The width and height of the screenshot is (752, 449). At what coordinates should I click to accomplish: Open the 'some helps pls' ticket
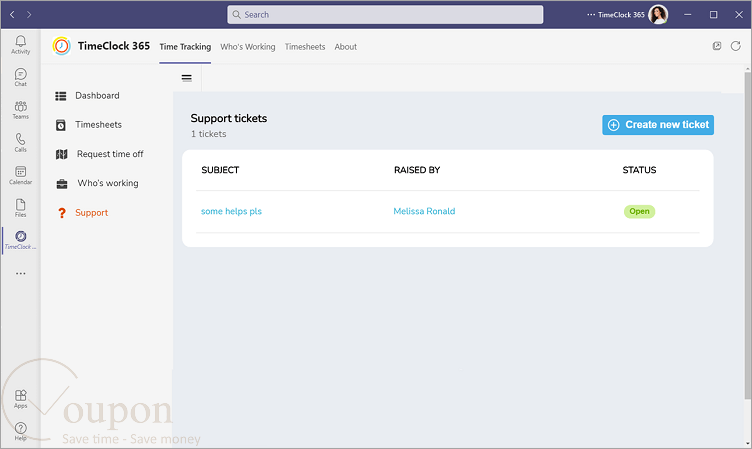pyautogui.click(x=232, y=211)
